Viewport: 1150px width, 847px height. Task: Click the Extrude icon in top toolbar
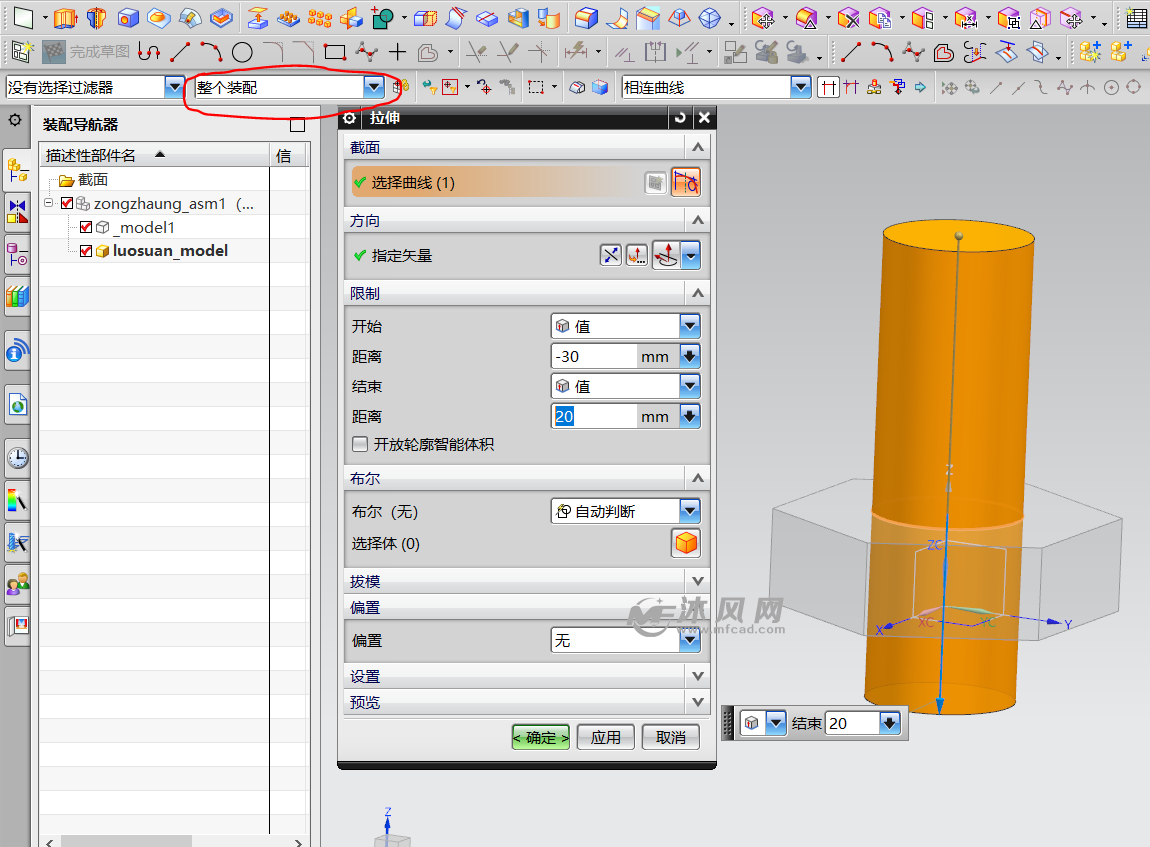[66, 18]
